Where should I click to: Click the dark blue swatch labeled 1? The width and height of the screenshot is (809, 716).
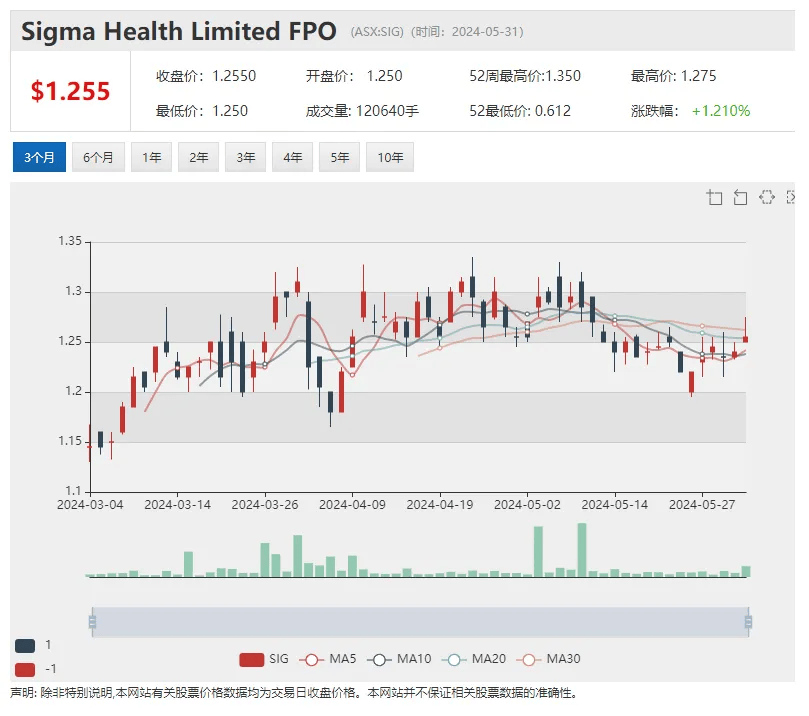25,645
